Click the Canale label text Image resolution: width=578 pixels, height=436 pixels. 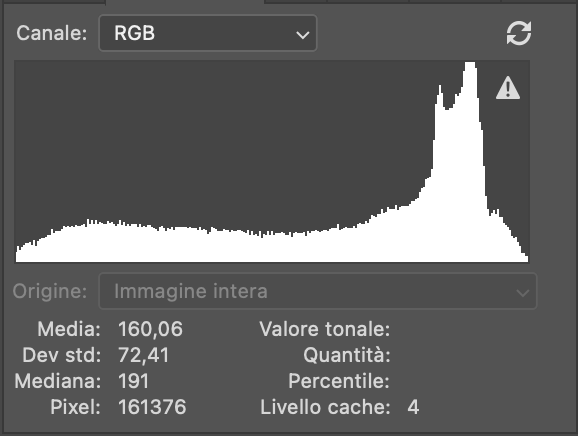tap(52, 33)
